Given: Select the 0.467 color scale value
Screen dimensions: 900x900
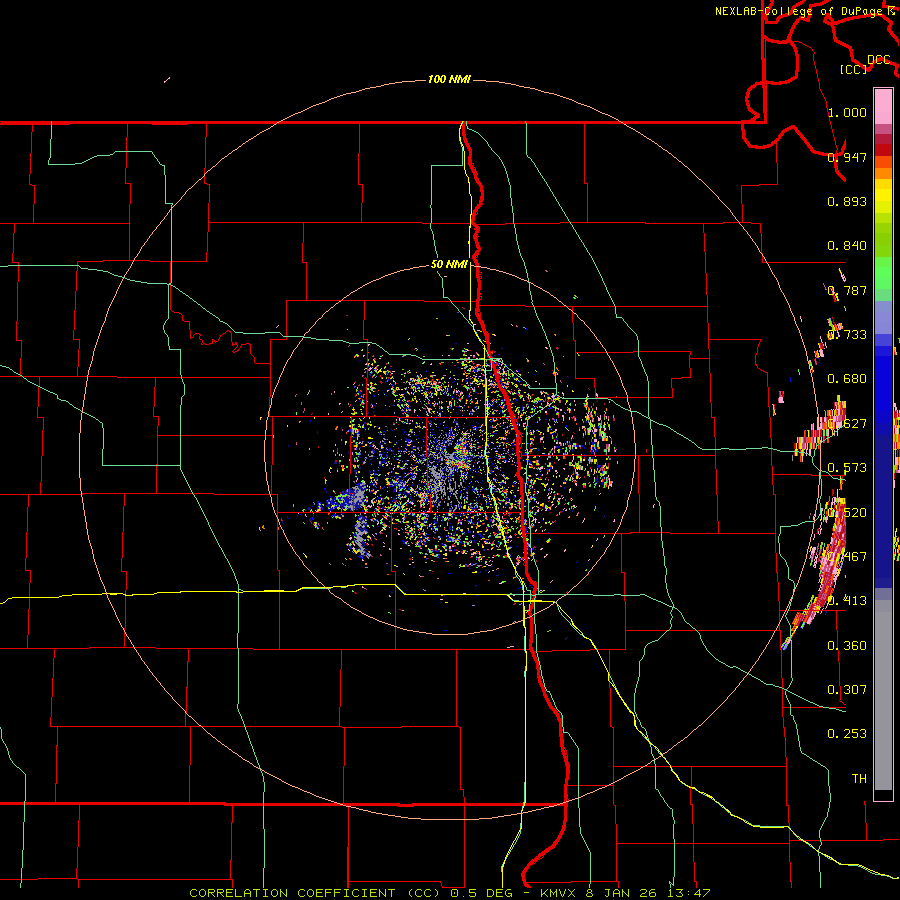Looking at the screenshot, I should coord(847,557).
